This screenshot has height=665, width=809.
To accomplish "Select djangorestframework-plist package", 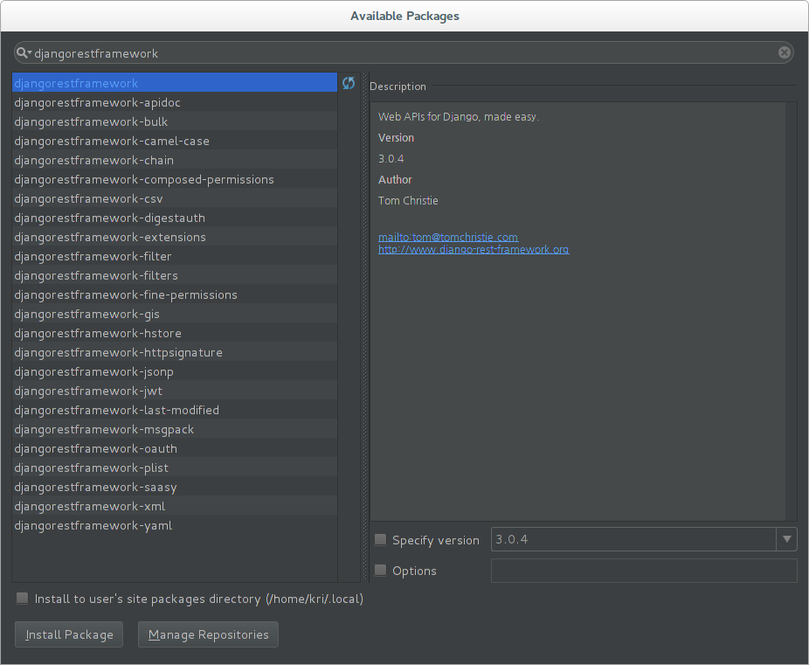I will [174, 467].
